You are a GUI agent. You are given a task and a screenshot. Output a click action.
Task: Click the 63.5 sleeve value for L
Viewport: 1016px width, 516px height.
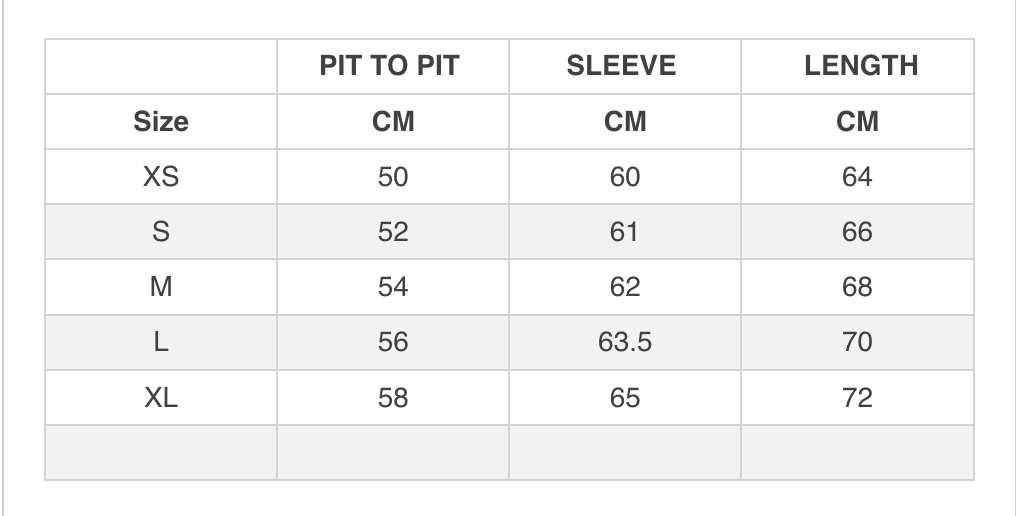coord(625,342)
